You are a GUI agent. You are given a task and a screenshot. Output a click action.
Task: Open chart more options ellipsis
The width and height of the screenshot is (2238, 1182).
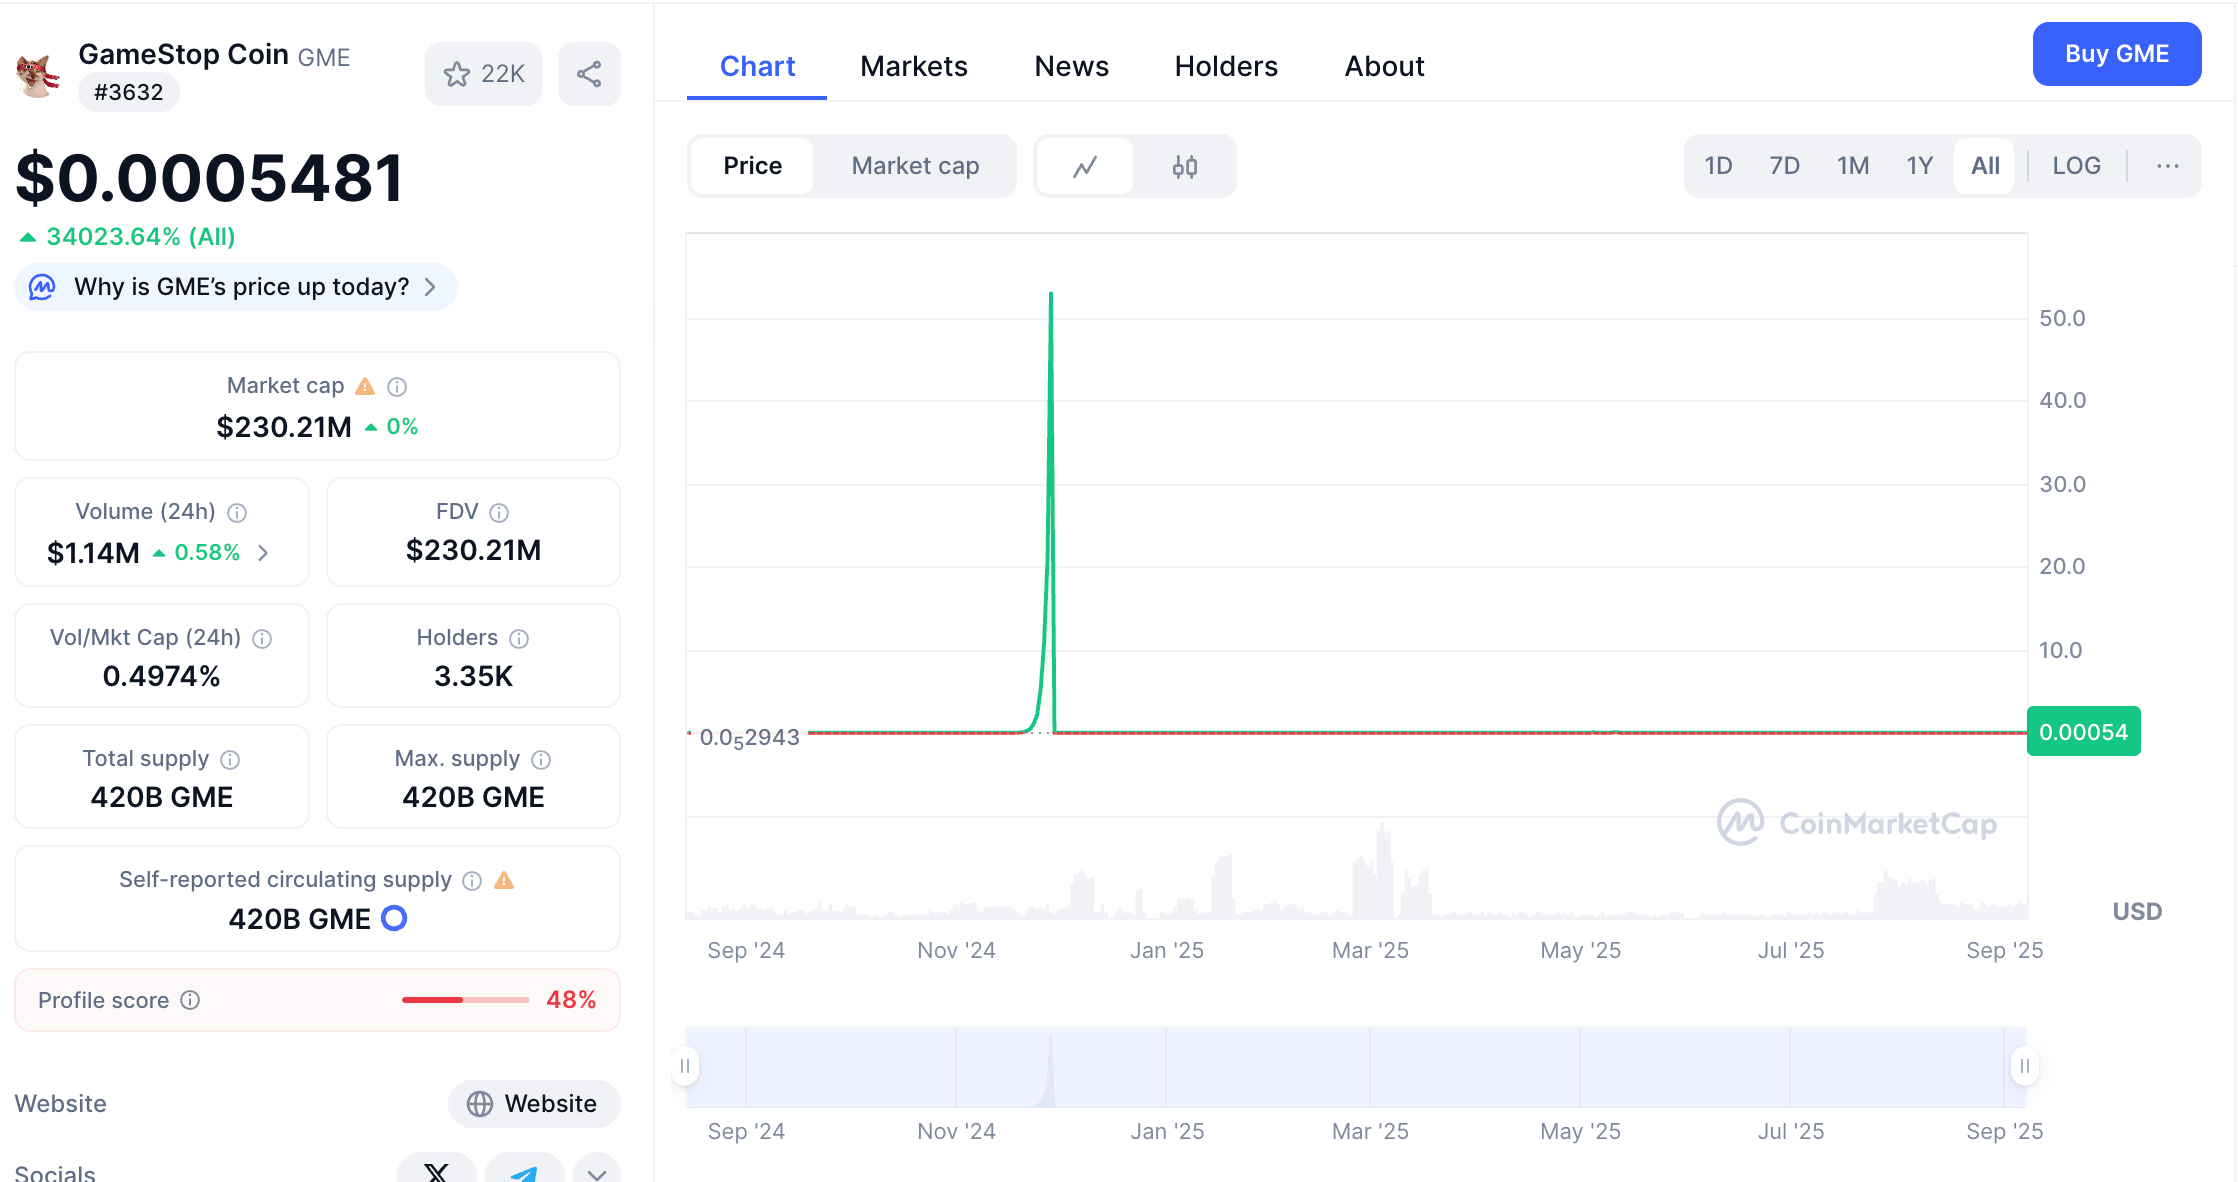pyautogui.click(x=2167, y=166)
